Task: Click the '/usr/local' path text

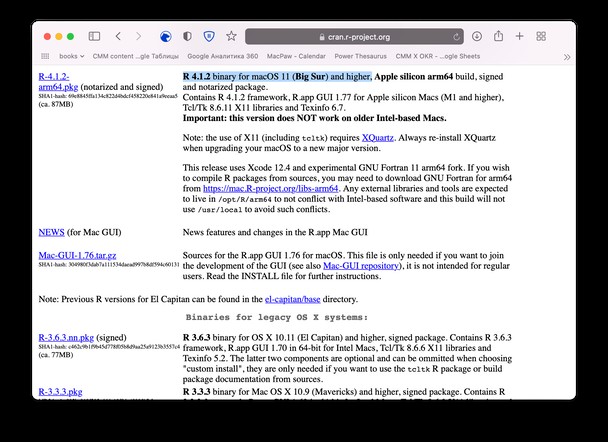Action: coord(220,210)
